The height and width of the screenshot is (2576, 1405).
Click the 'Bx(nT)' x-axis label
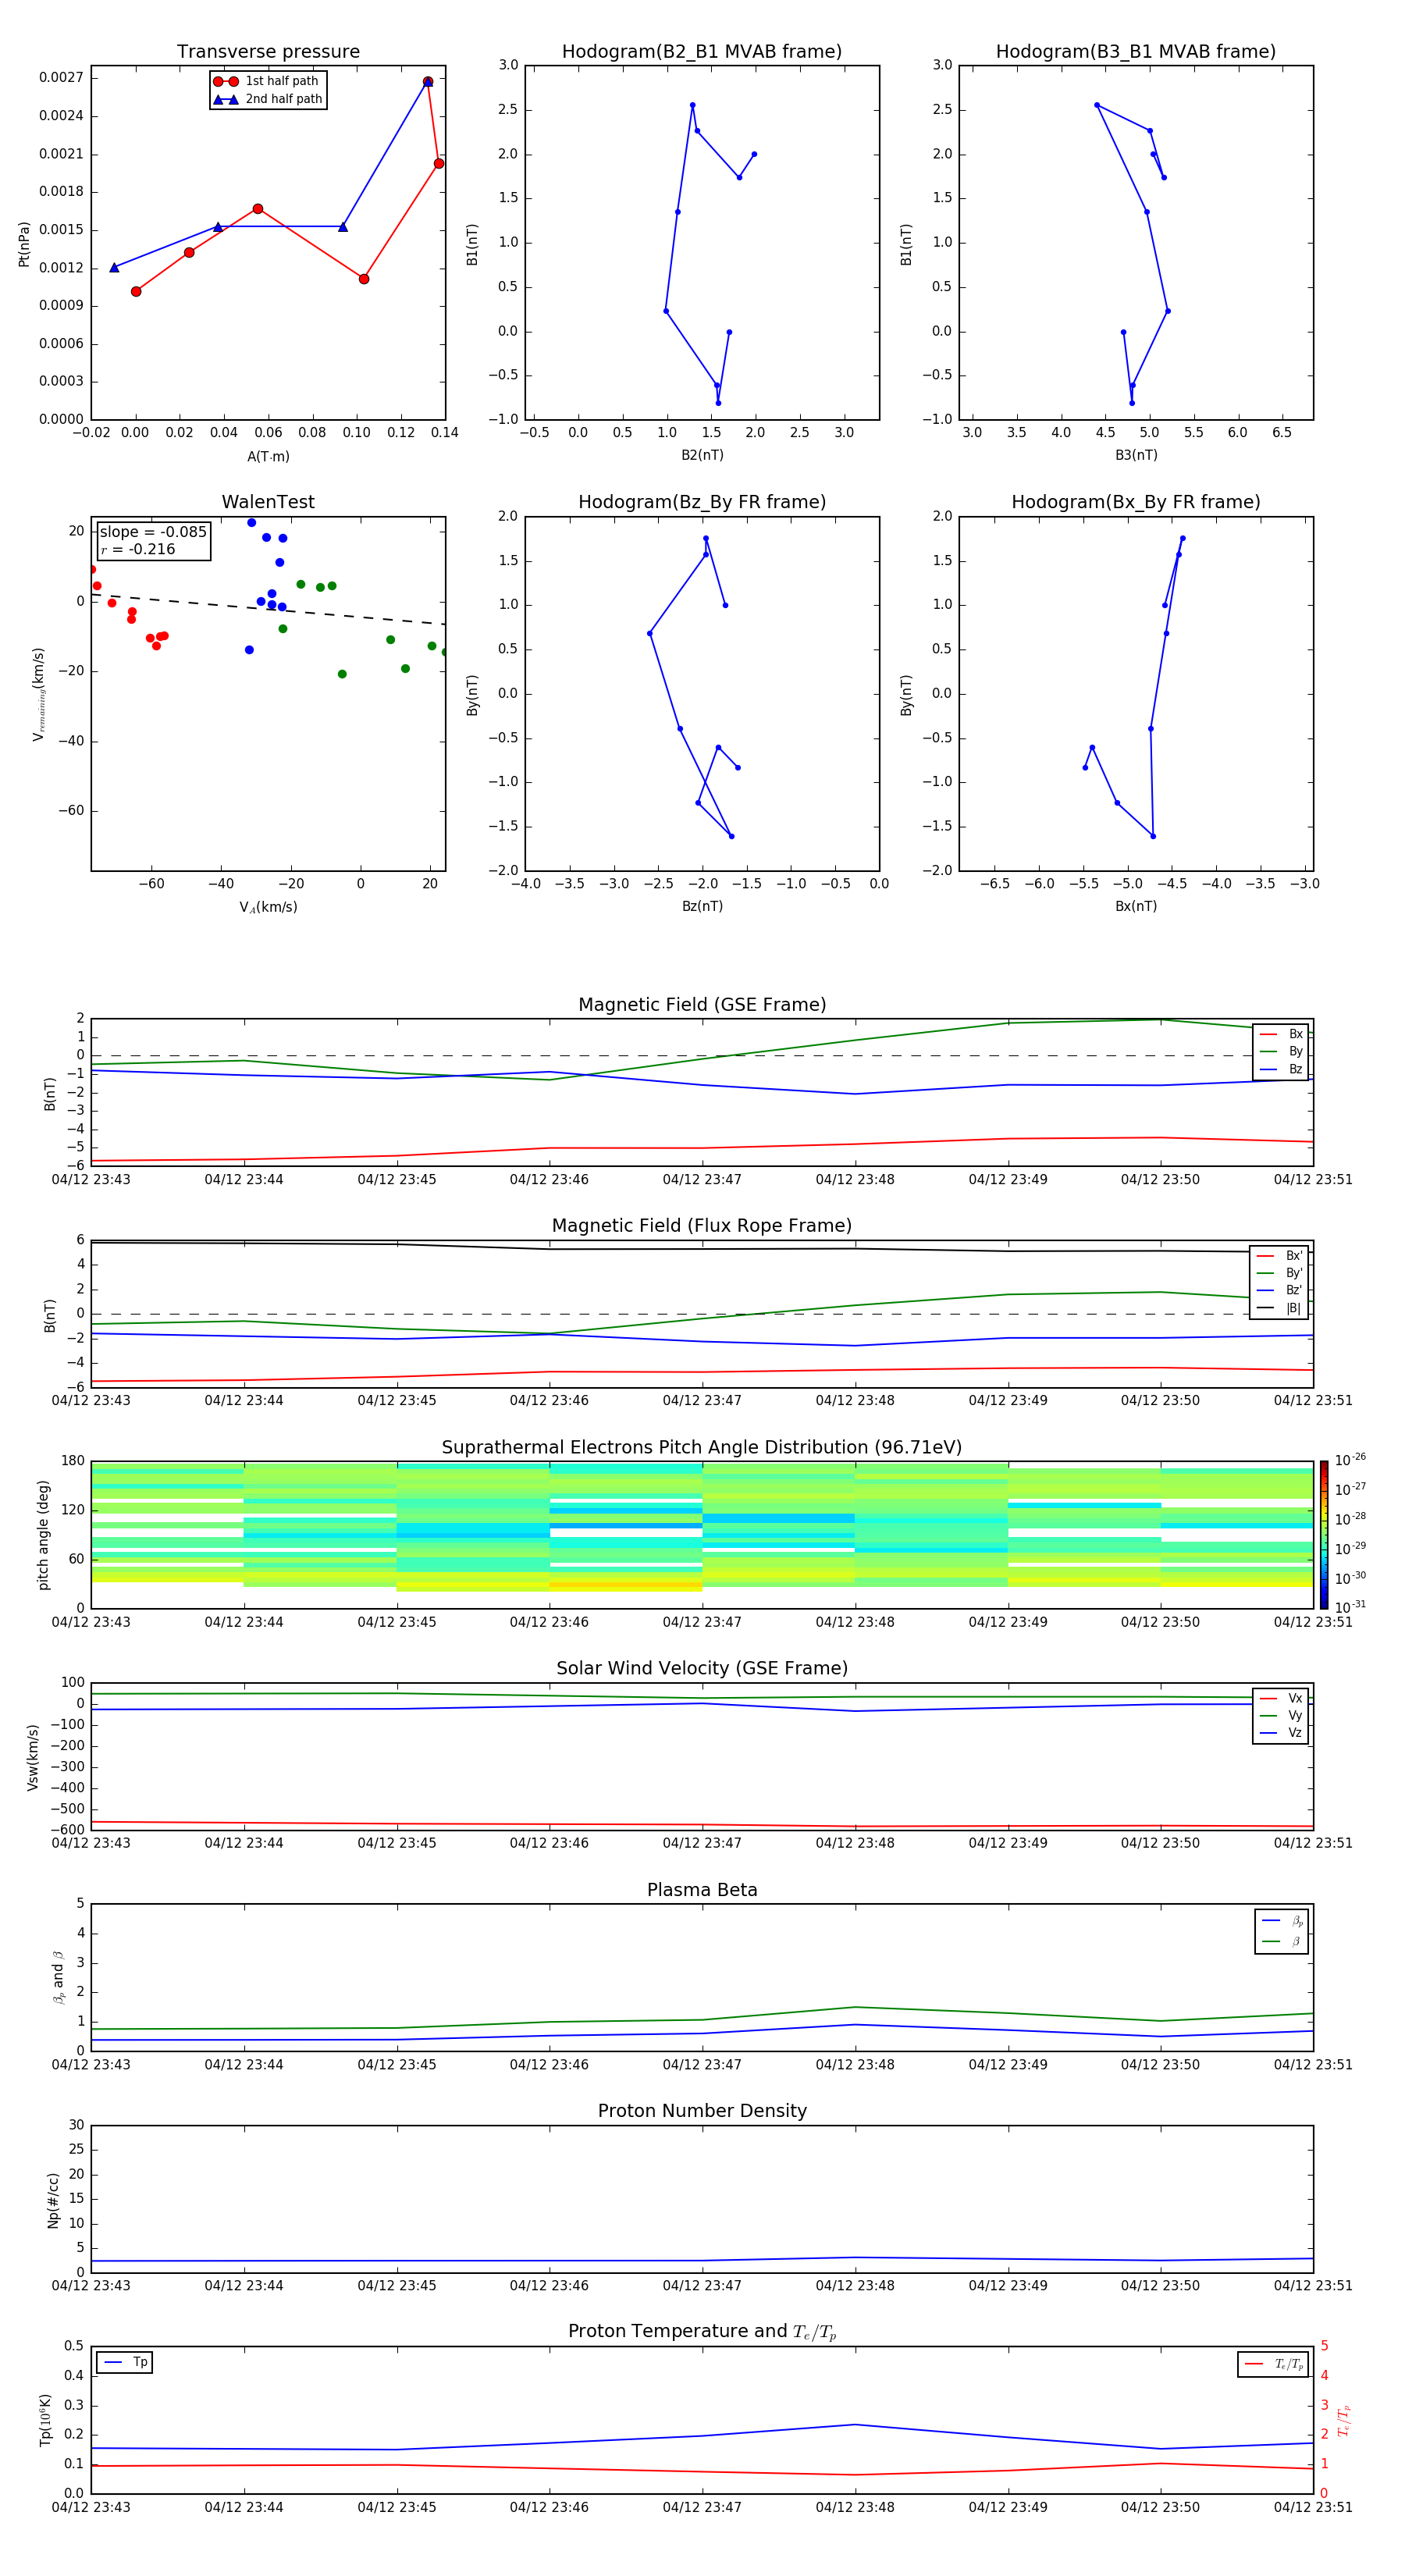click(x=1136, y=906)
